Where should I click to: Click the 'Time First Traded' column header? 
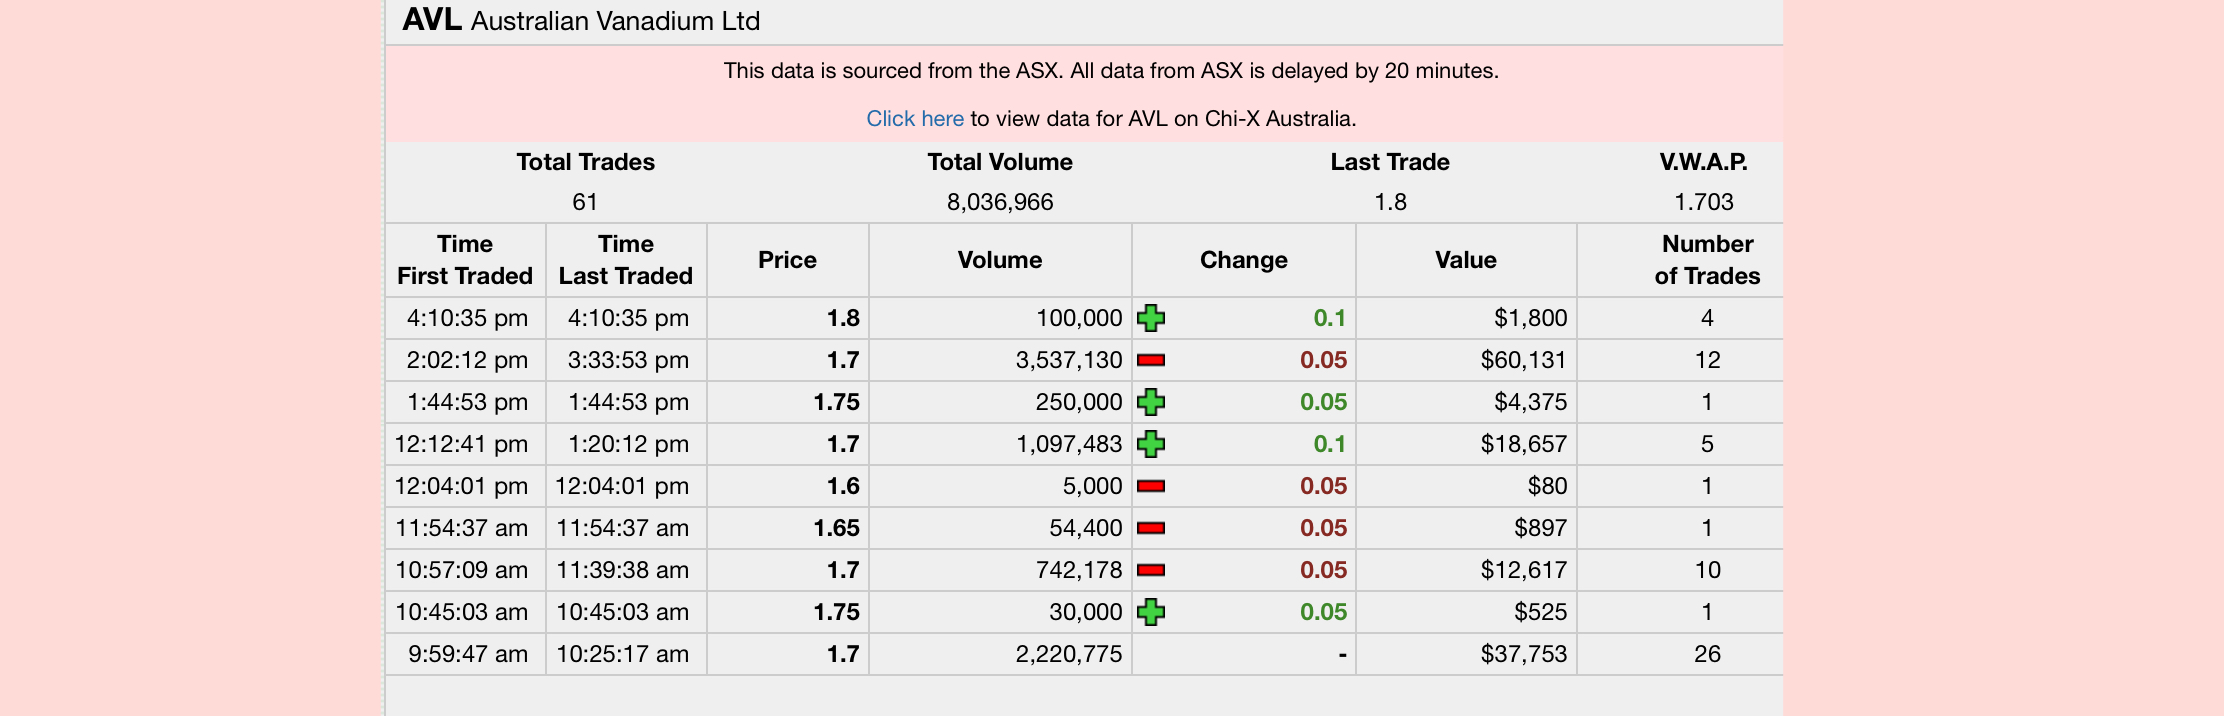click(x=465, y=260)
